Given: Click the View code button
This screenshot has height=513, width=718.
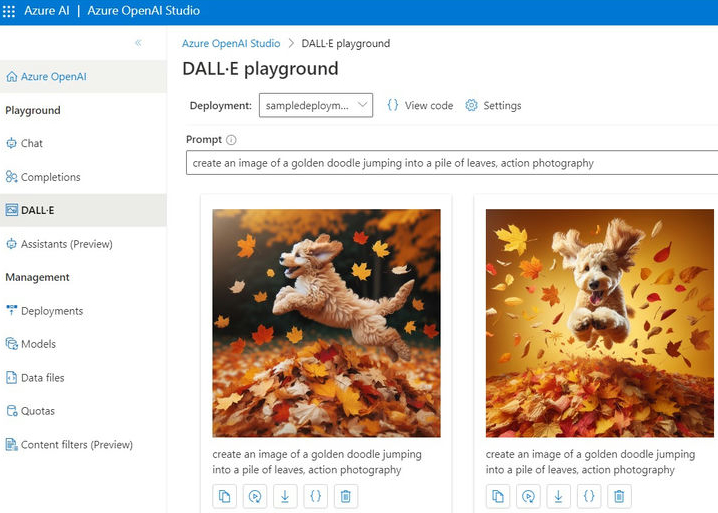Looking at the screenshot, I should point(420,105).
